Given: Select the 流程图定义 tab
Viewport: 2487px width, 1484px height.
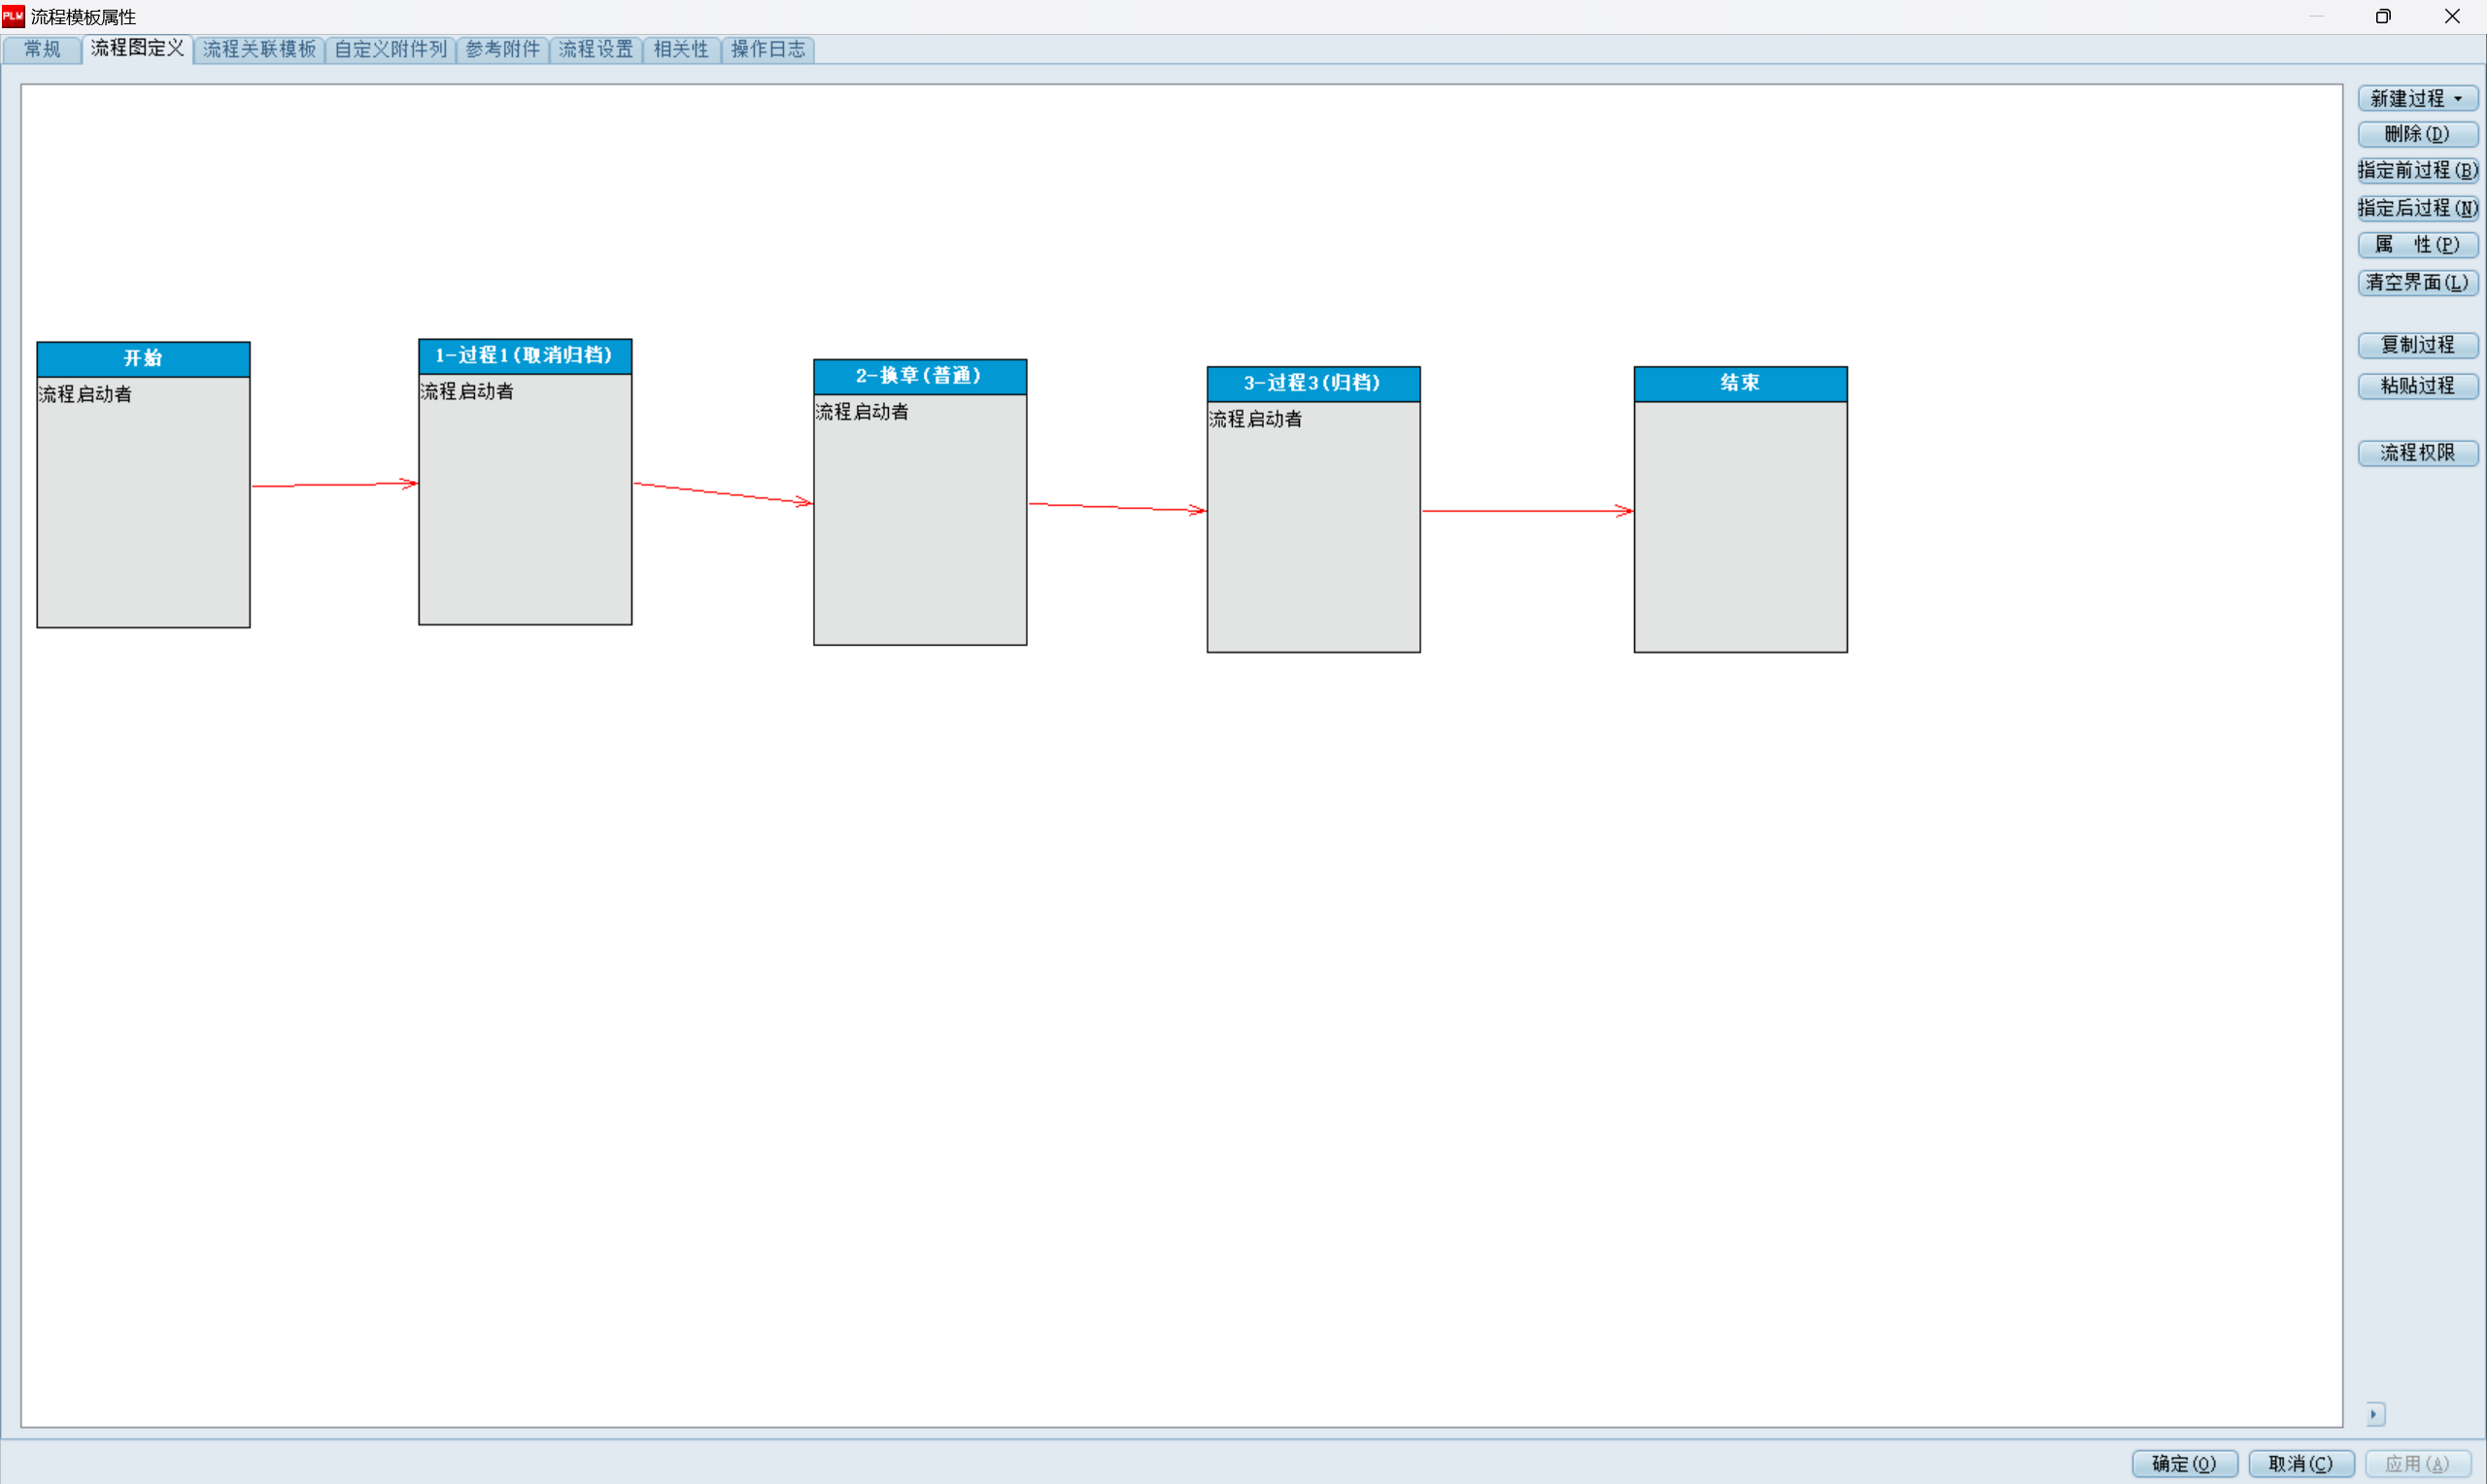Looking at the screenshot, I should tap(137, 48).
